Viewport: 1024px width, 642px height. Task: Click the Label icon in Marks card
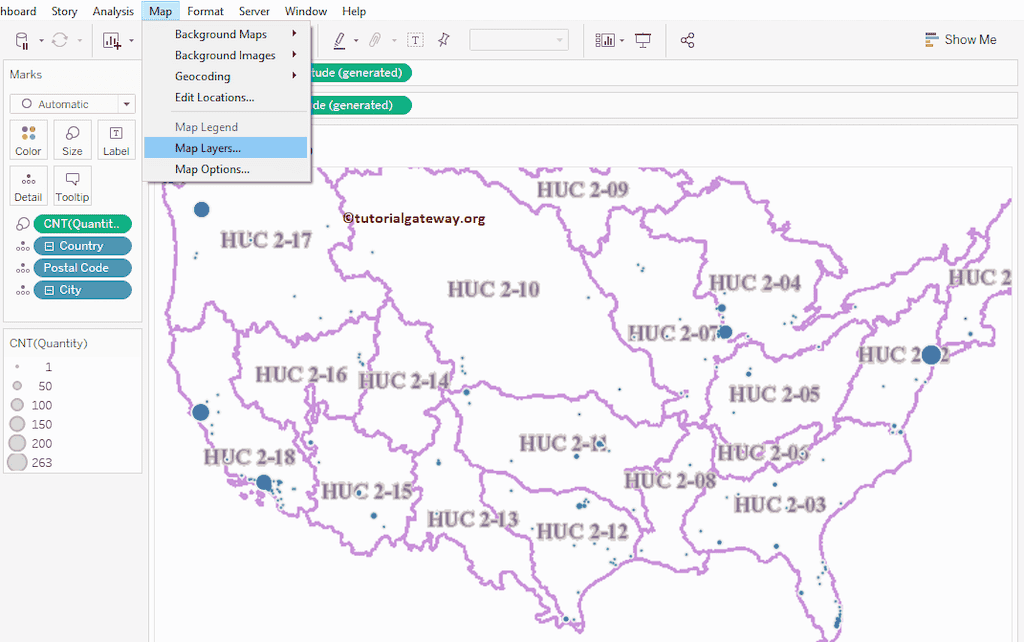coord(116,139)
